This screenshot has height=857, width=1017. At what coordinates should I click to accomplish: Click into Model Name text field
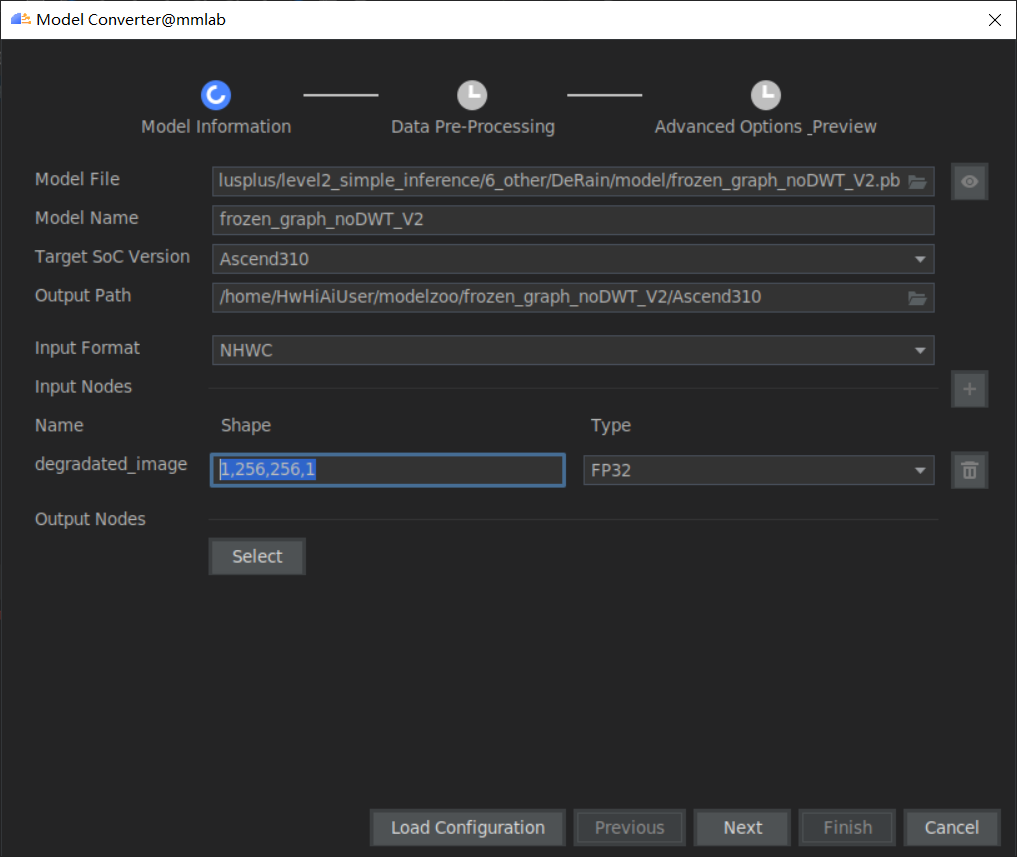click(573, 220)
